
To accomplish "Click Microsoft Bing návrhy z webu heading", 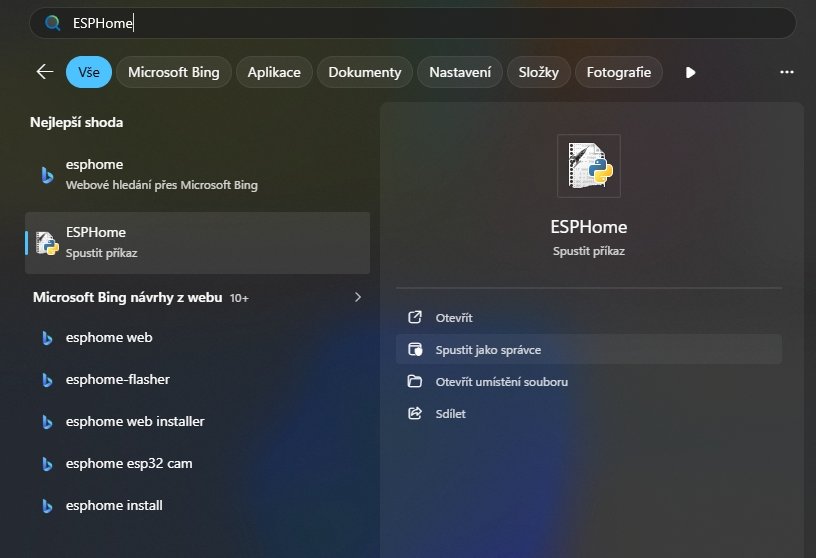I will point(128,297).
